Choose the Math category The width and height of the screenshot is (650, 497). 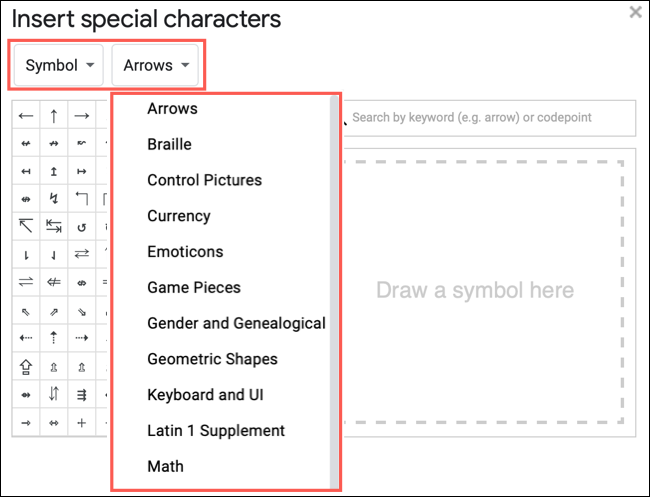[165, 466]
